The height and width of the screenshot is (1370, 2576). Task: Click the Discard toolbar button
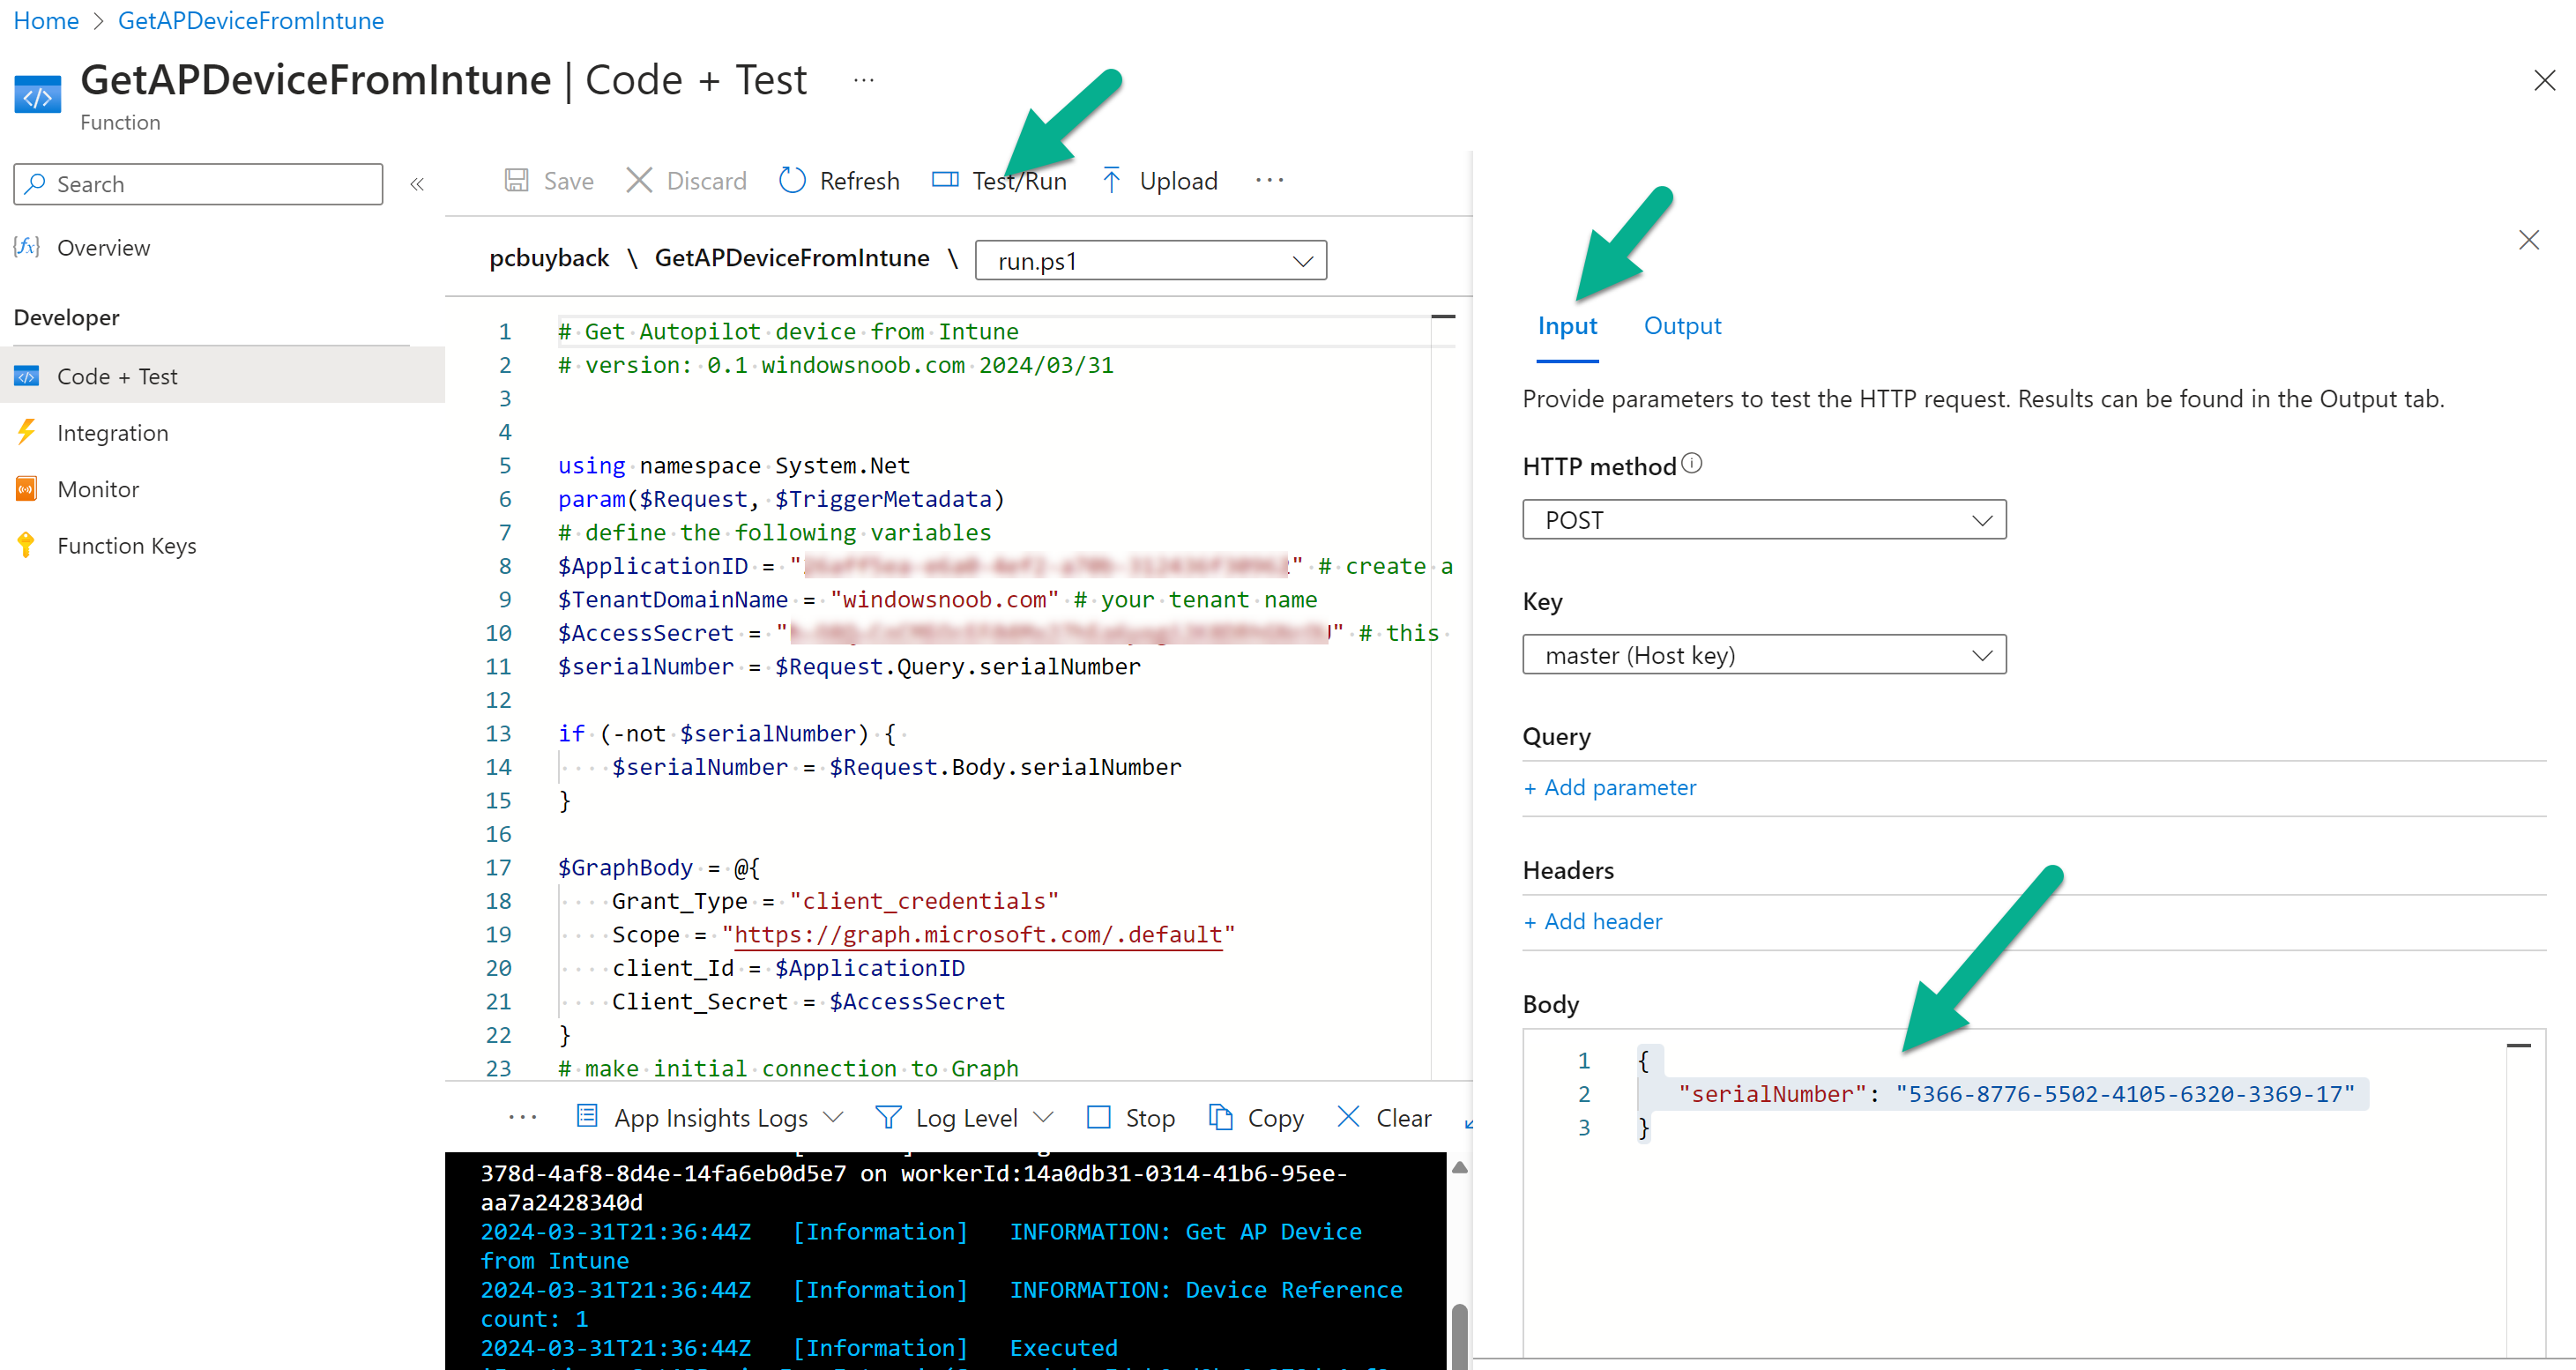click(686, 181)
